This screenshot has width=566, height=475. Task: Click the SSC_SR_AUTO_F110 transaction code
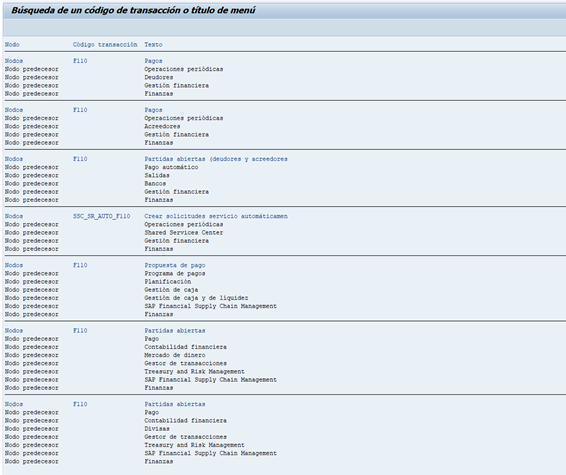click(101, 216)
